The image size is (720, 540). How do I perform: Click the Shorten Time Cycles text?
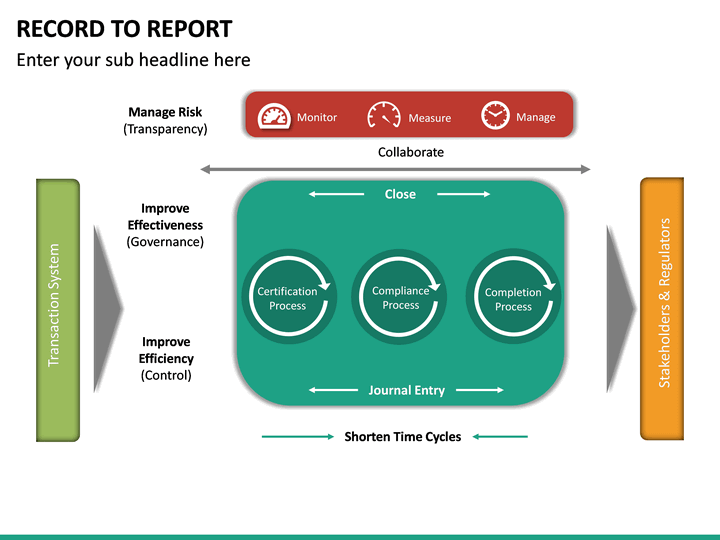click(x=402, y=437)
